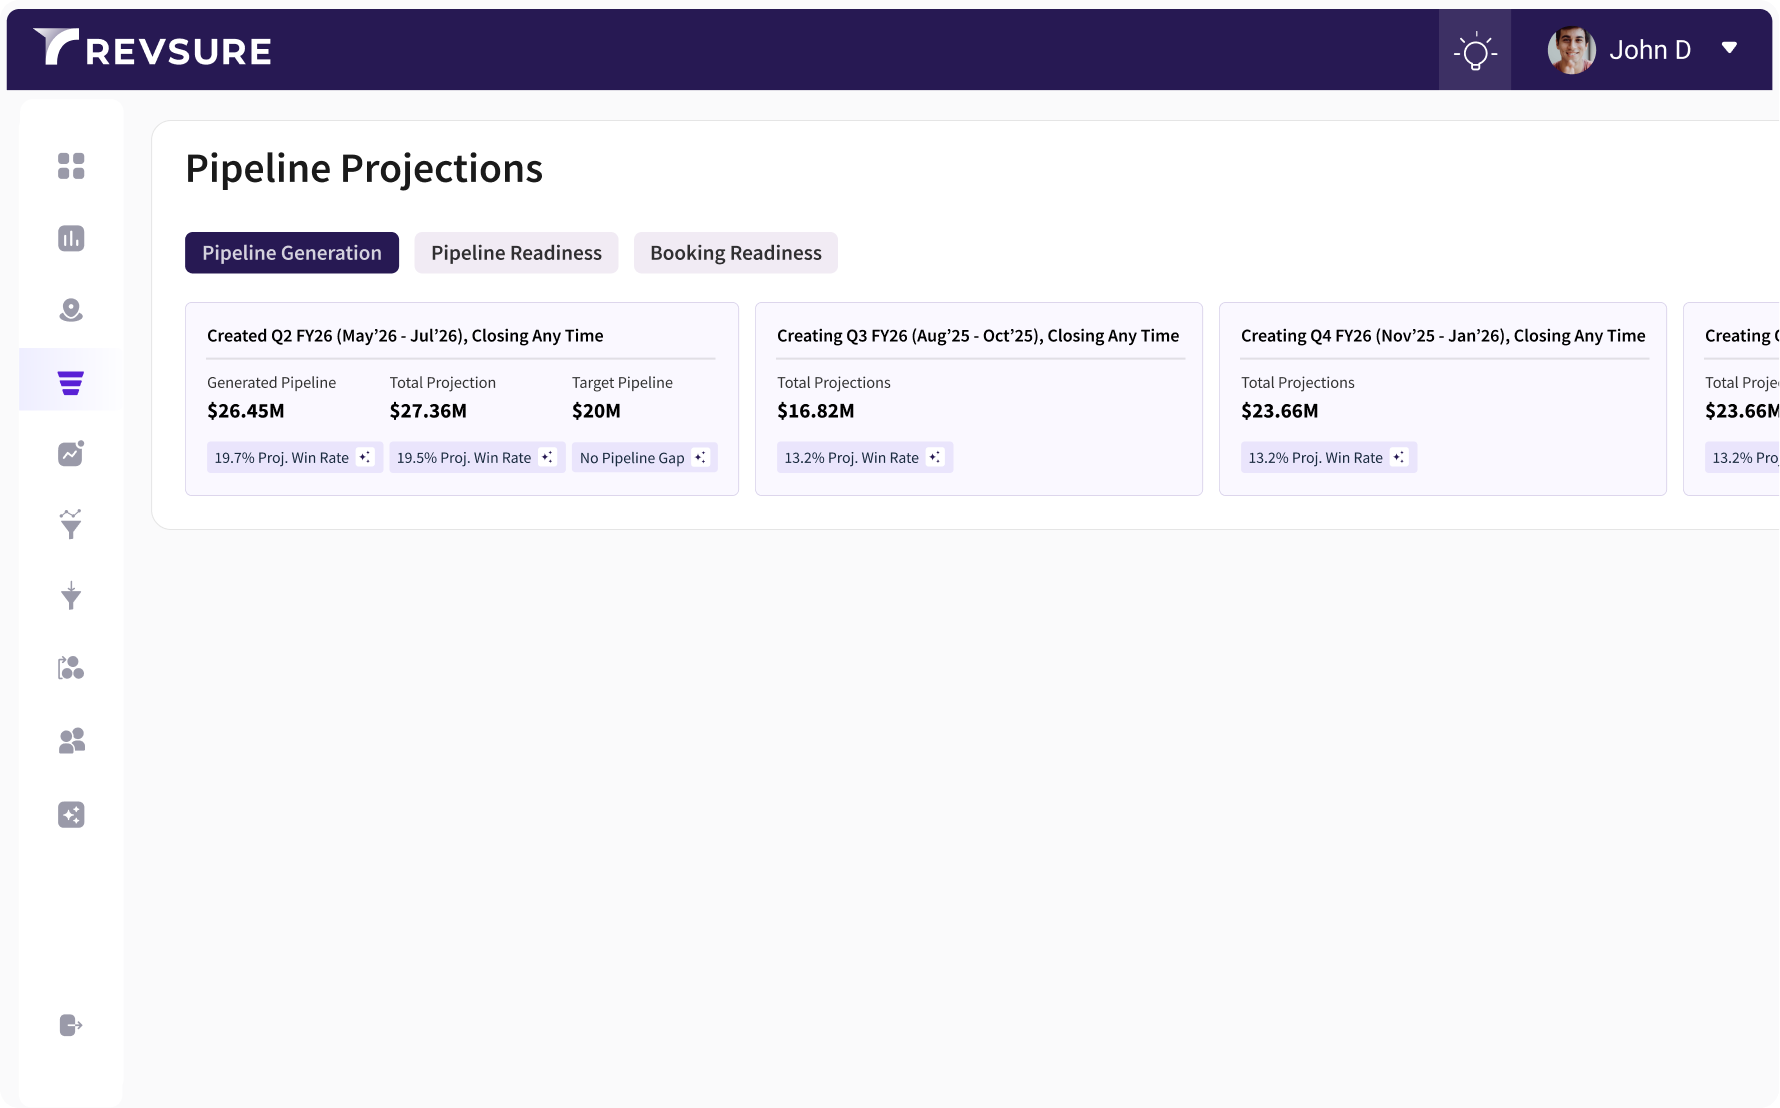The image size is (1780, 1108).
Task: Click the Pipeline Projections page heading
Action: 364,169
